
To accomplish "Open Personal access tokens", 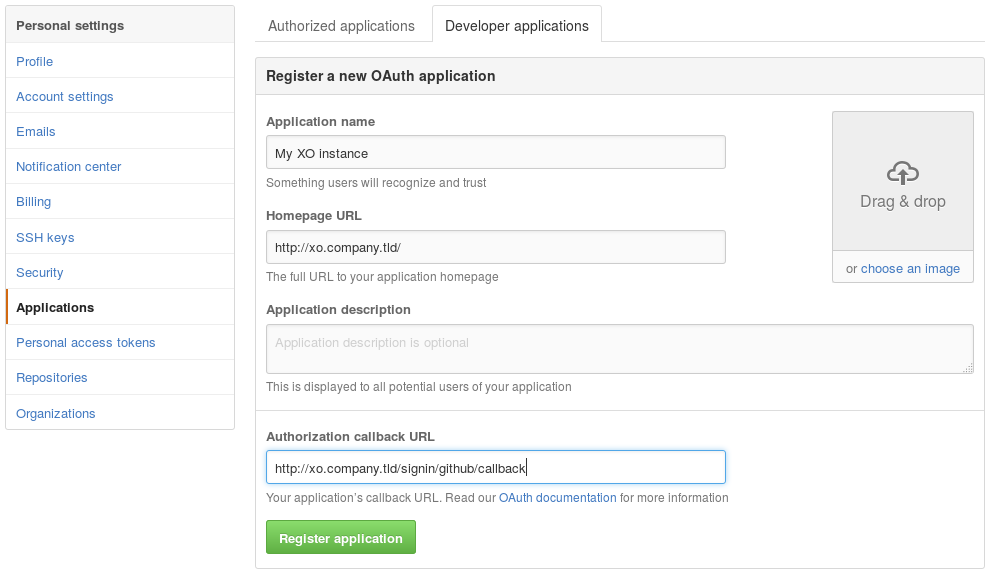I will point(120,342).
